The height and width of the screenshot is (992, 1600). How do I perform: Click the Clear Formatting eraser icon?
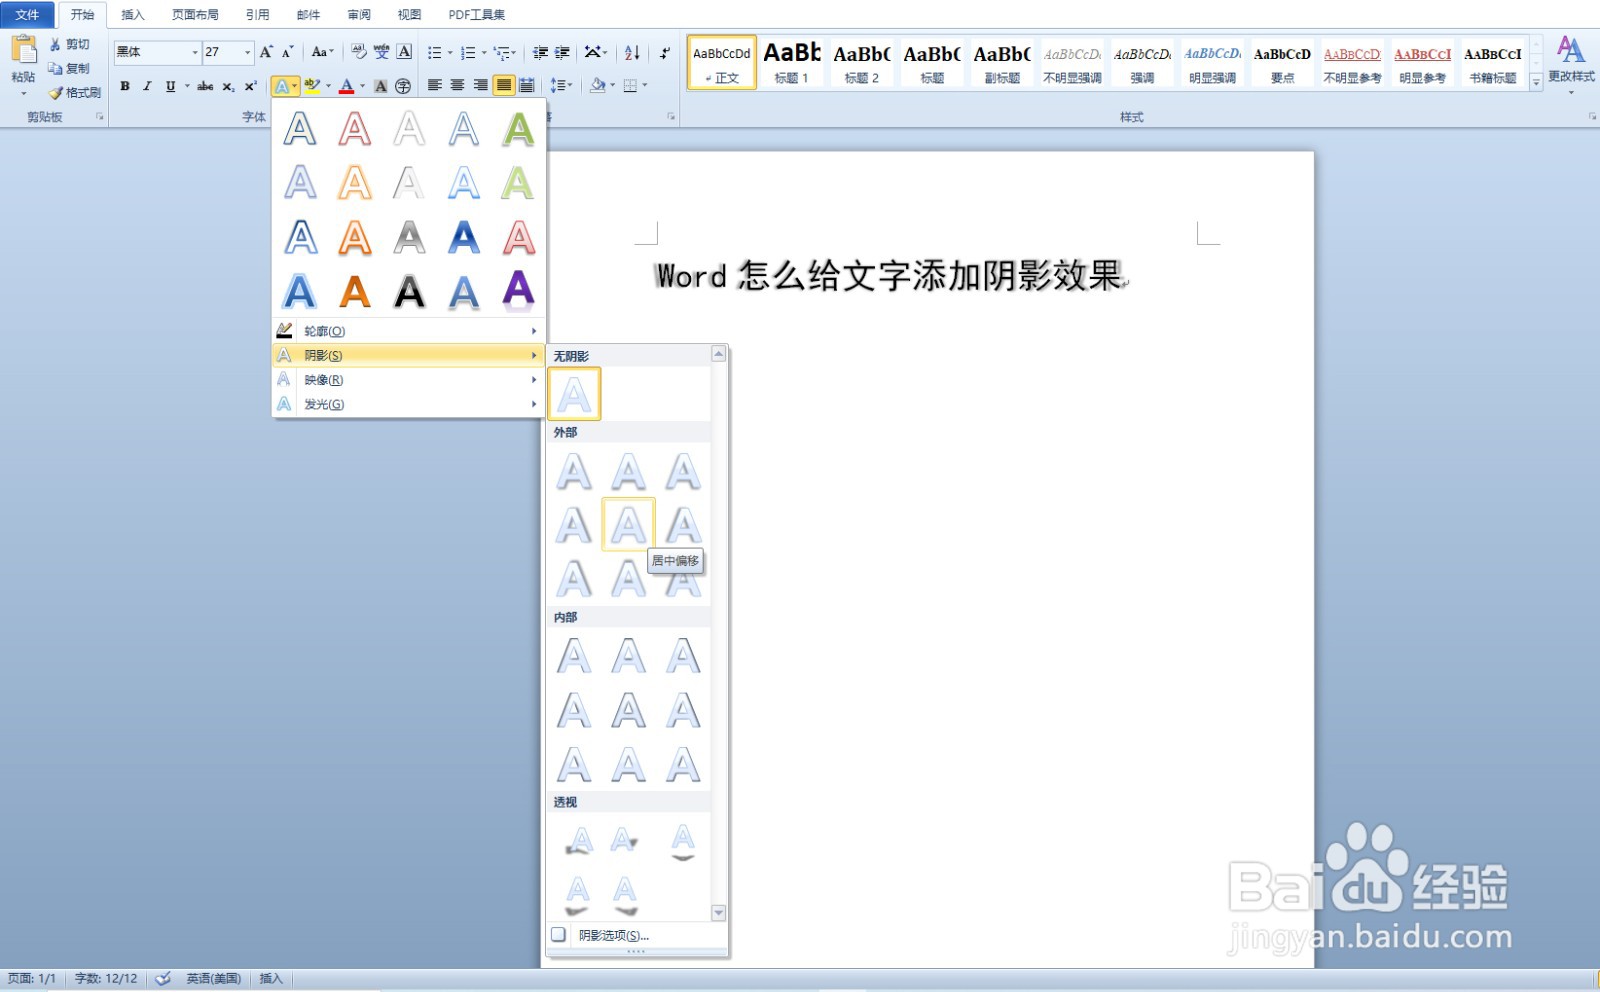click(x=359, y=52)
